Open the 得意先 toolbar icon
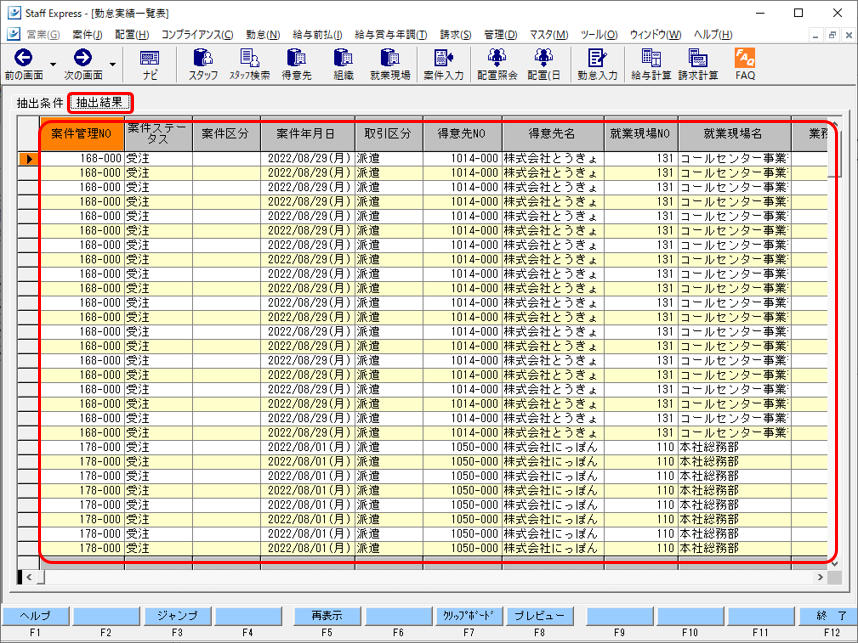858x643 pixels. point(297,65)
